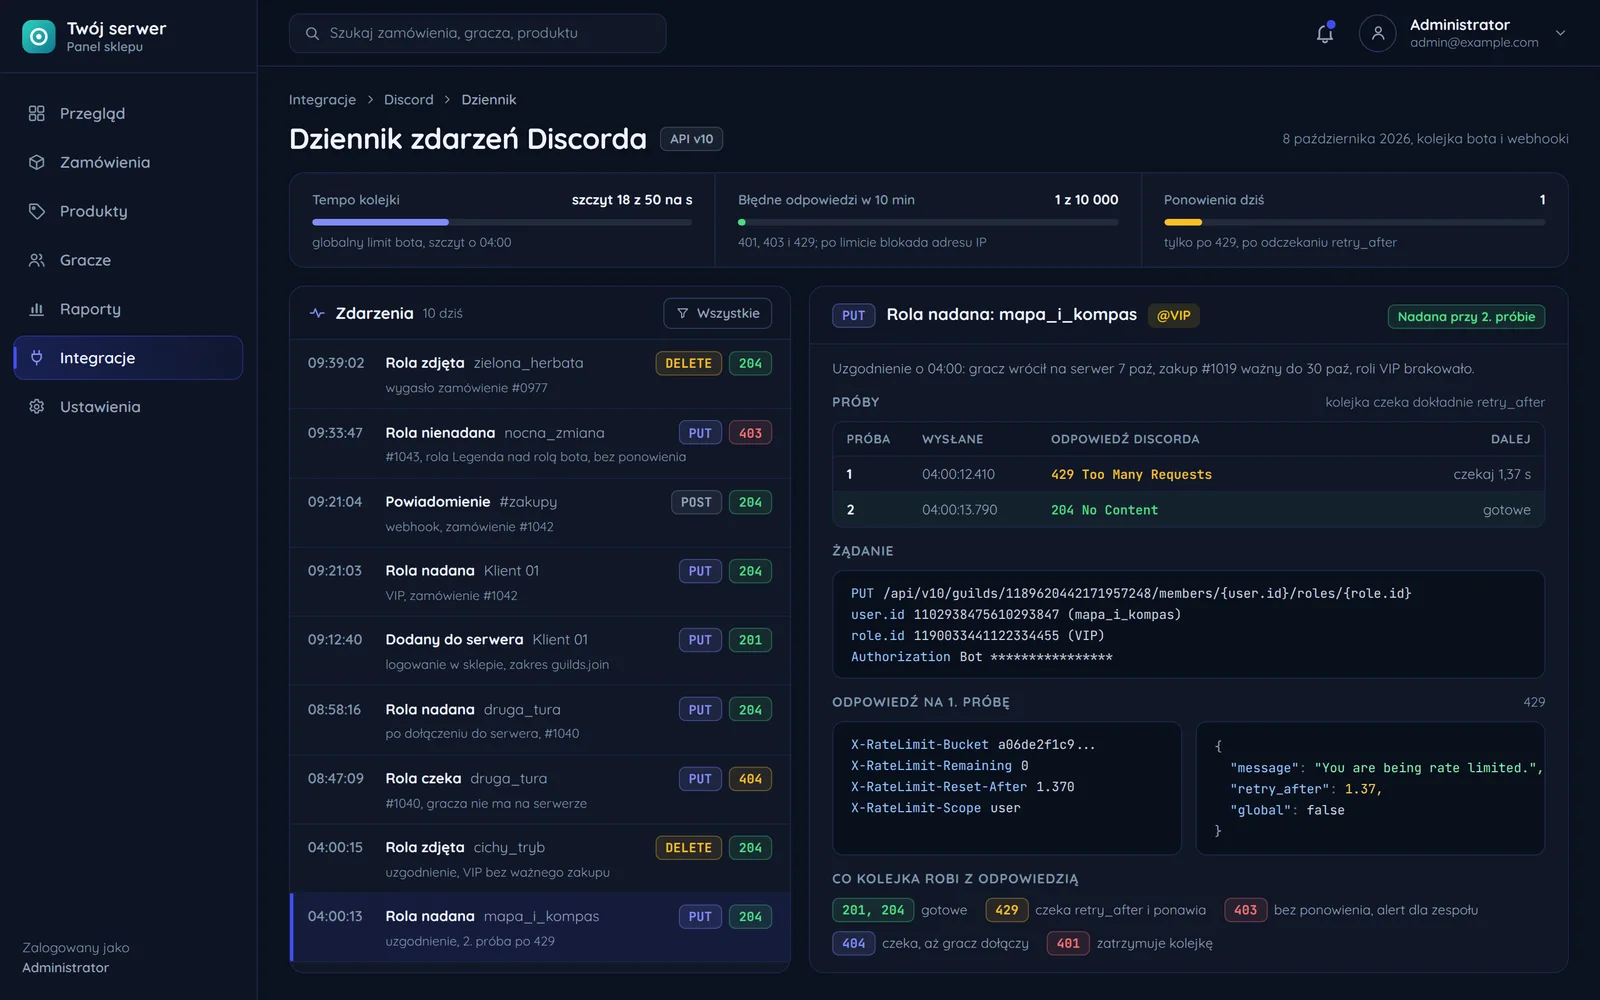Image resolution: width=1600 pixels, height=1000 pixels.
Task: Click the Gracze users icon
Action: click(x=37, y=260)
